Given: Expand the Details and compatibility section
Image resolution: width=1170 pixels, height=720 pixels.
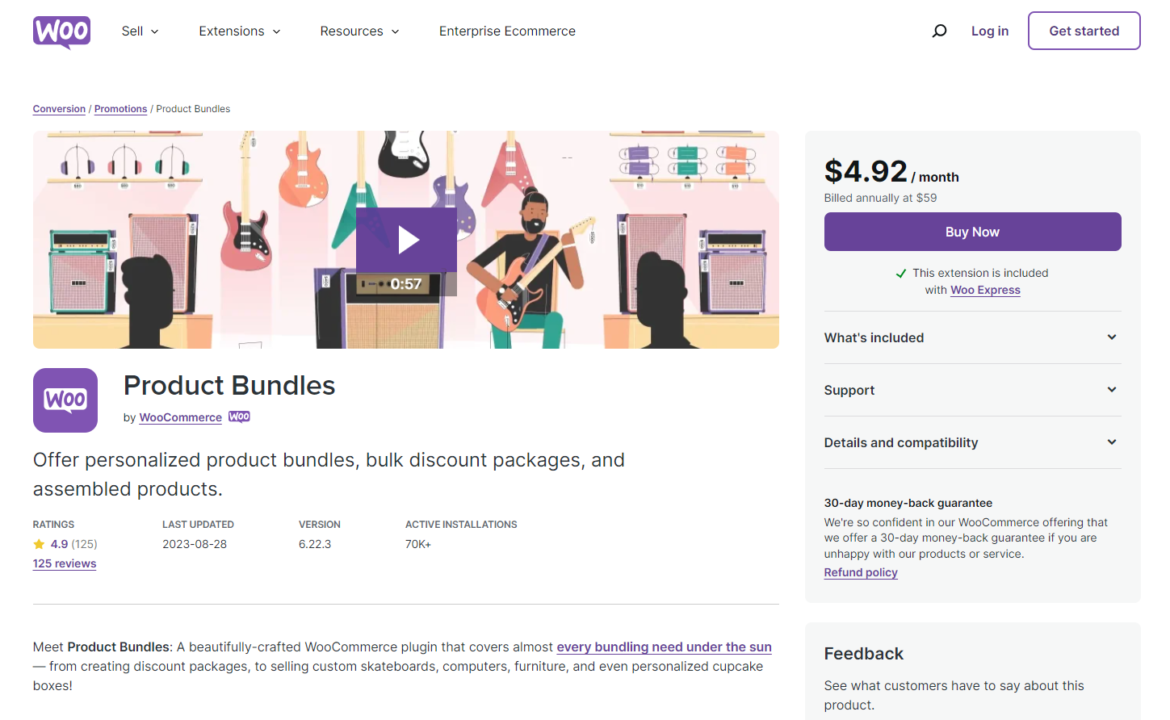Looking at the screenshot, I should click(972, 442).
